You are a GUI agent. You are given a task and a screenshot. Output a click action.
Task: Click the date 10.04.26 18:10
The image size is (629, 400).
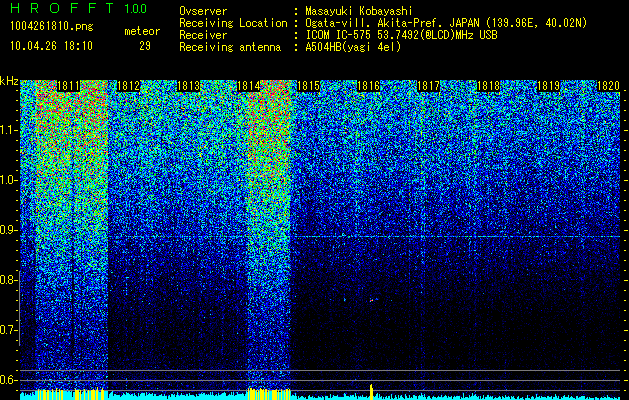click(x=51, y=46)
